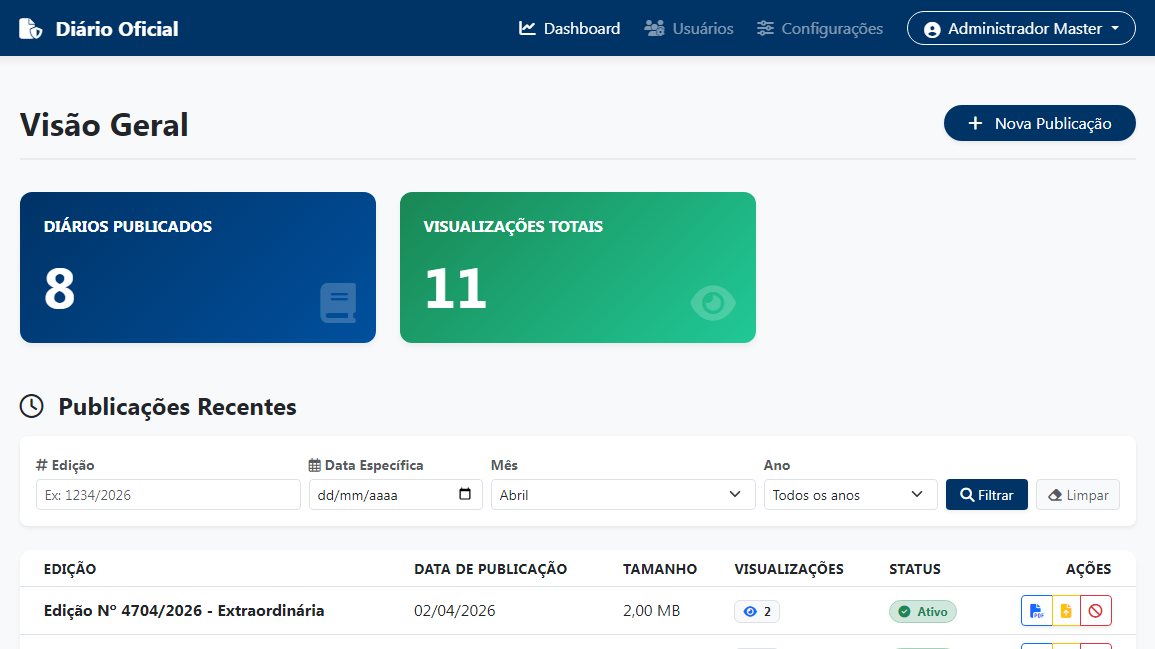Click the TAMANHO column header
Viewport: 1155px width, 649px height.
[x=660, y=569]
